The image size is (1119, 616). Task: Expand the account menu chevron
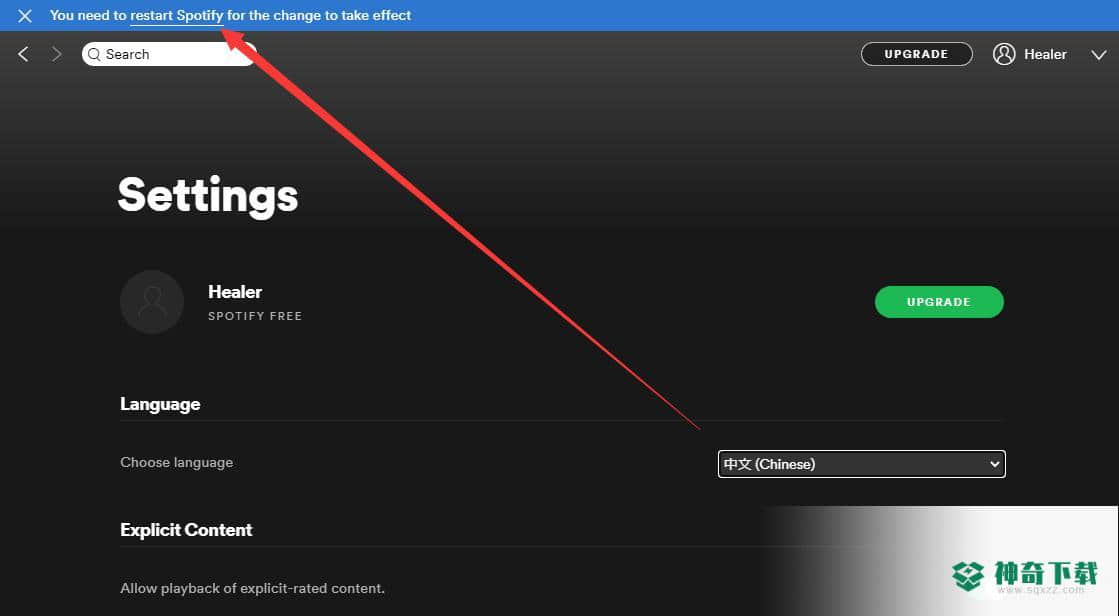1098,55
